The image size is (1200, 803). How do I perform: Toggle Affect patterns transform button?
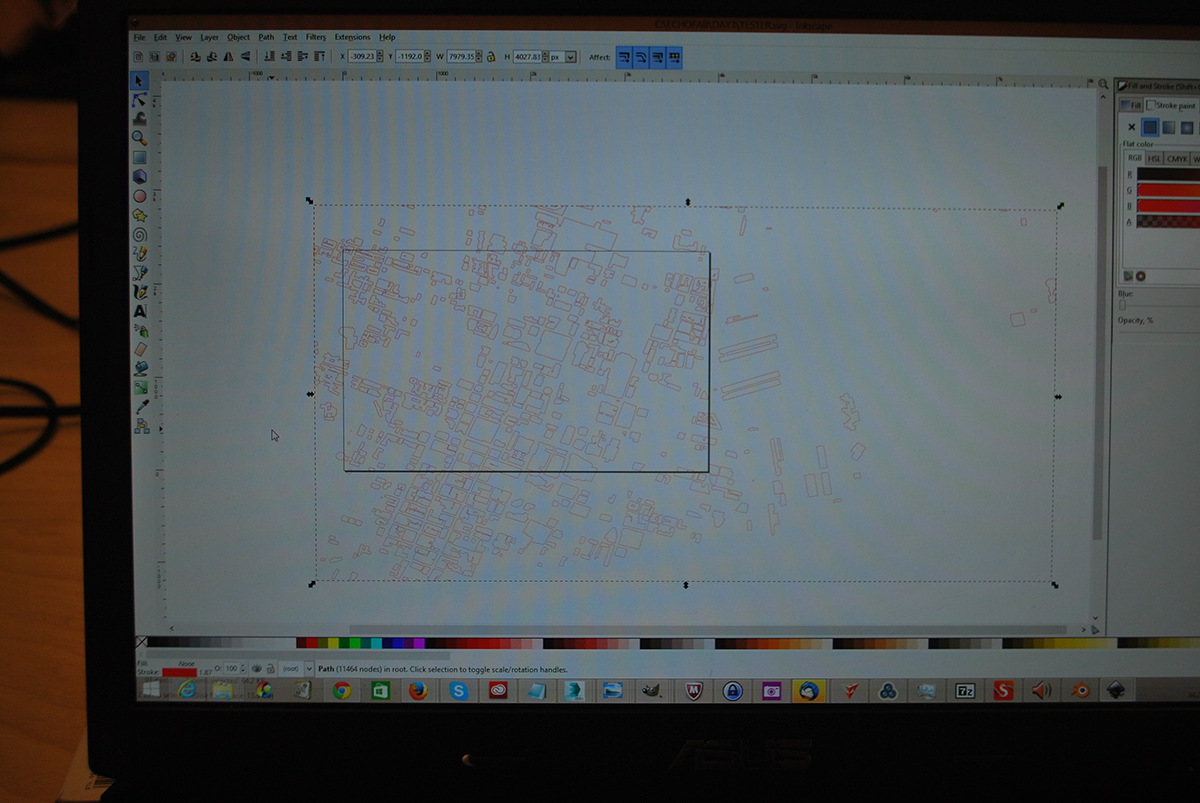674,57
